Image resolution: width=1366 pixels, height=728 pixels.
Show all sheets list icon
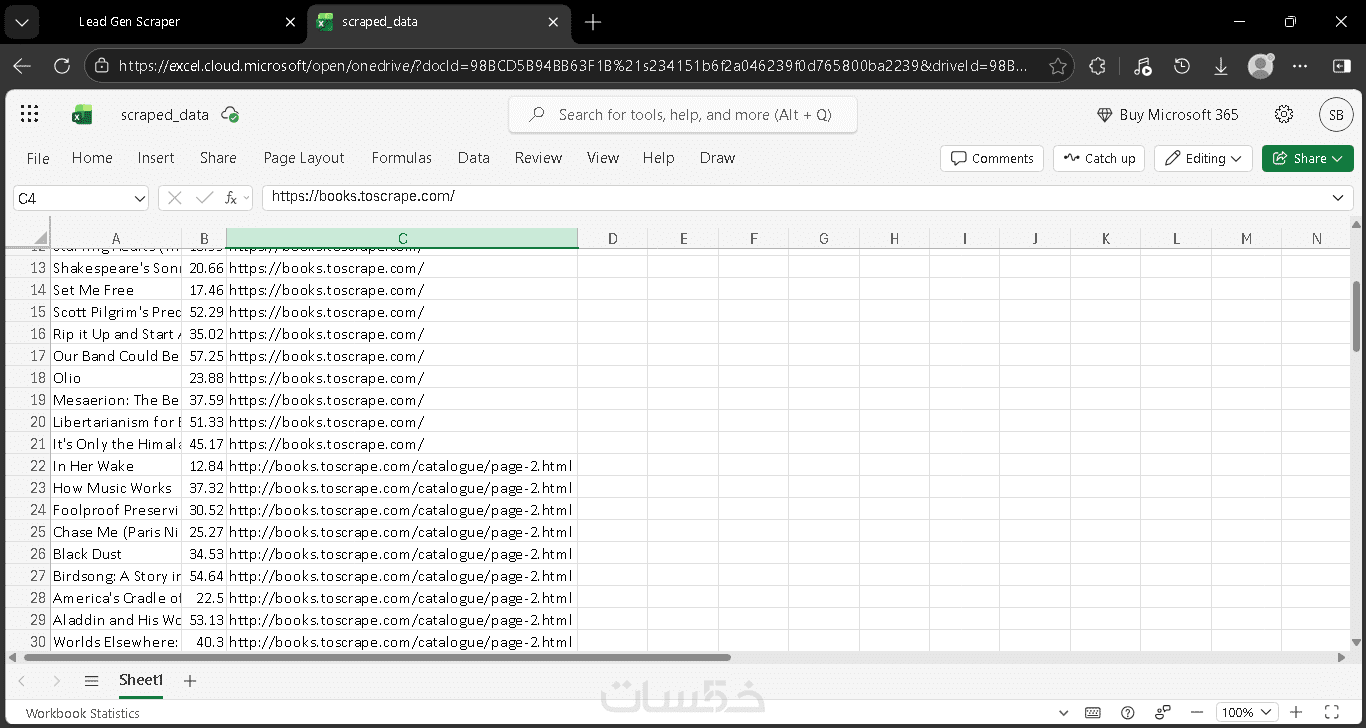point(91,681)
